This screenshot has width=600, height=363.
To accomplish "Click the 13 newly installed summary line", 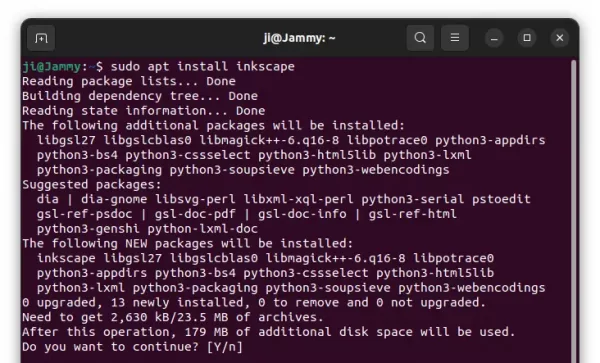I will click(254, 303).
